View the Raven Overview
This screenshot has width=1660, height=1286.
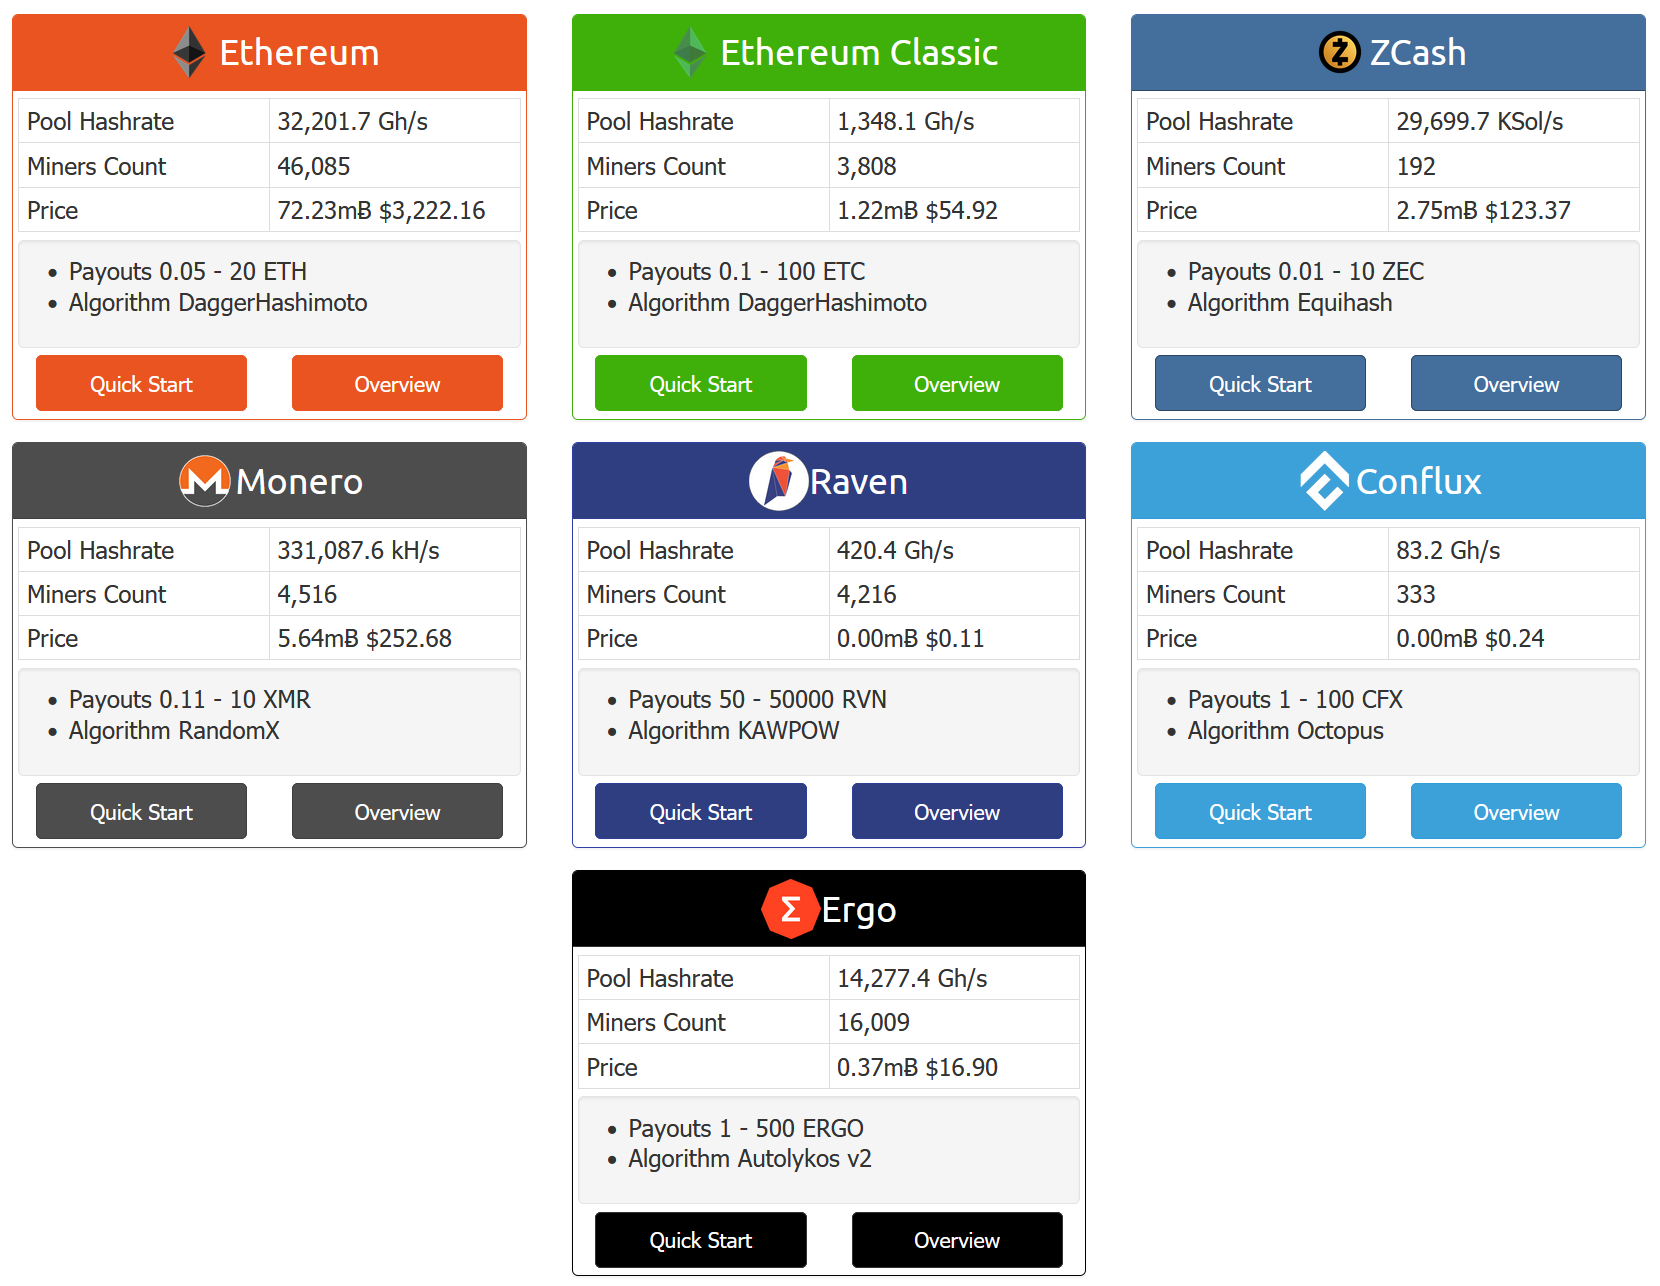957,811
